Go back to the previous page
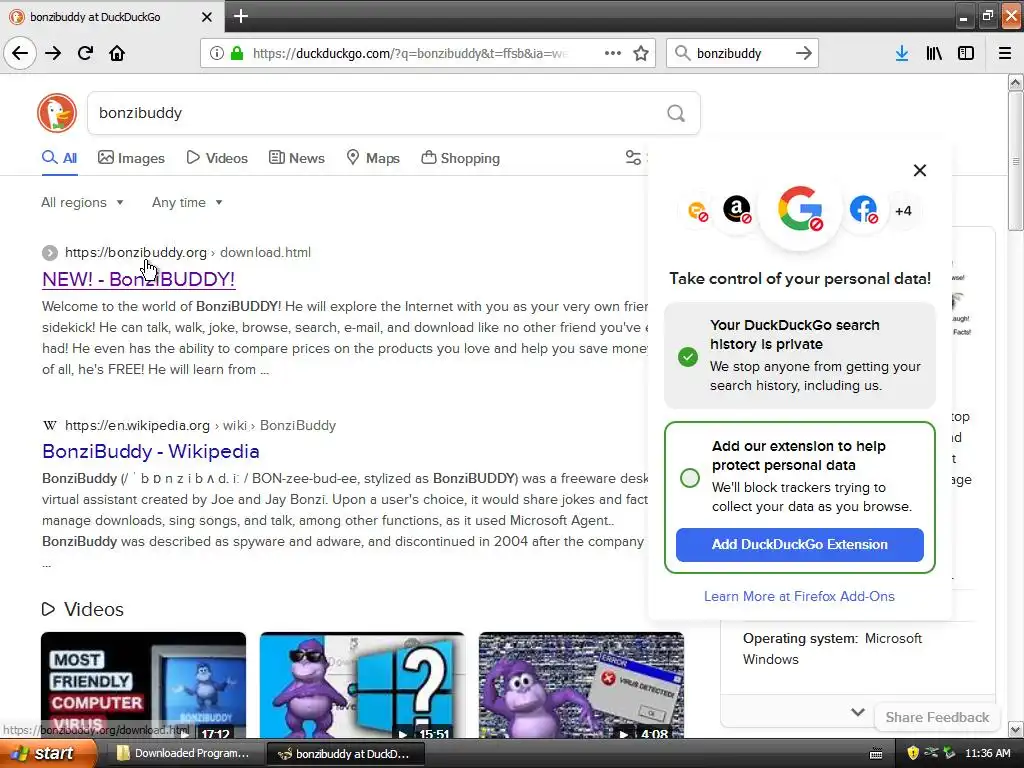This screenshot has width=1024, height=768. pos(20,53)
